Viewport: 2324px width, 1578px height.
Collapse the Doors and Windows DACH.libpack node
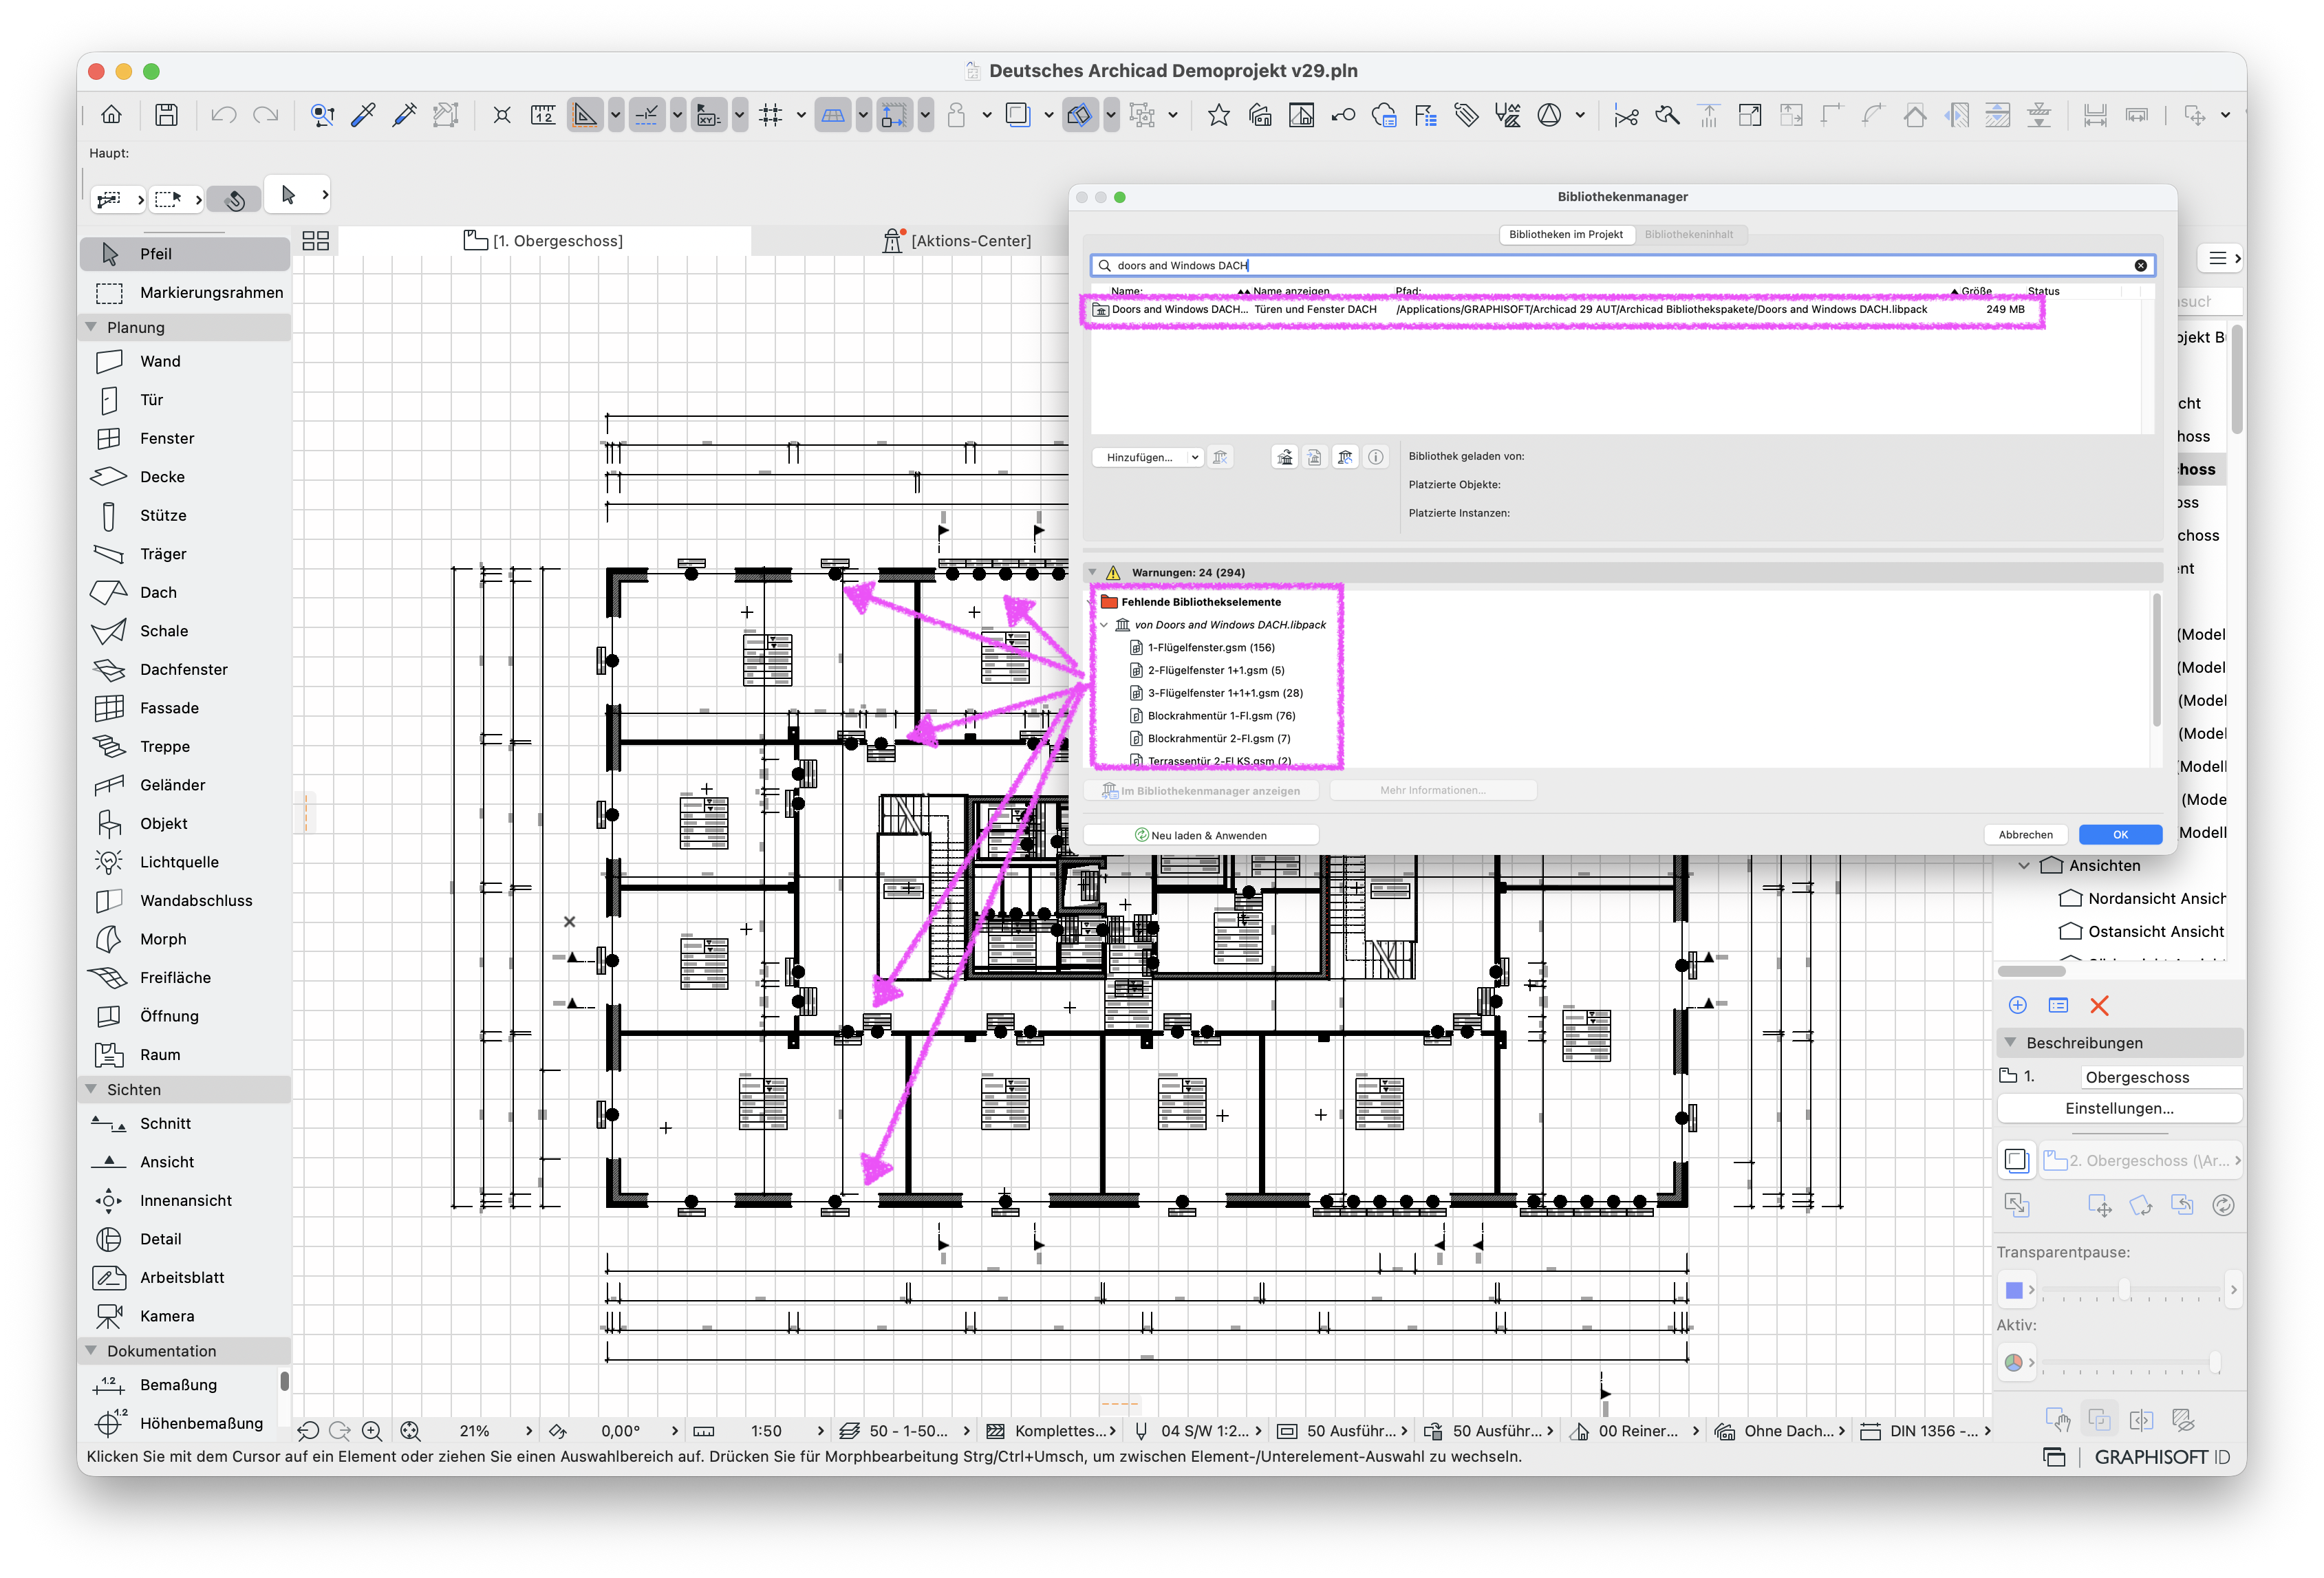tap(1105, 625)
